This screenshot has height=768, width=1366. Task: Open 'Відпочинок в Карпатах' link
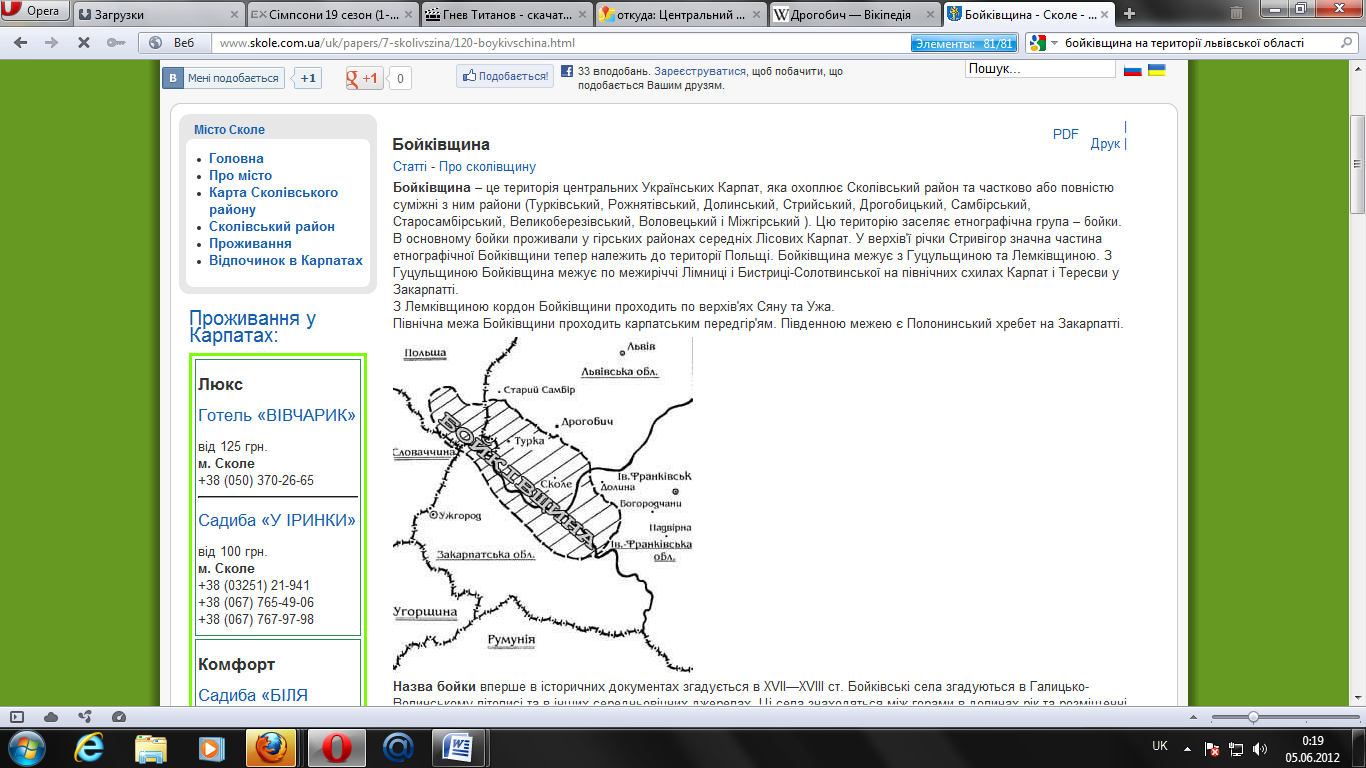(286, 260)
